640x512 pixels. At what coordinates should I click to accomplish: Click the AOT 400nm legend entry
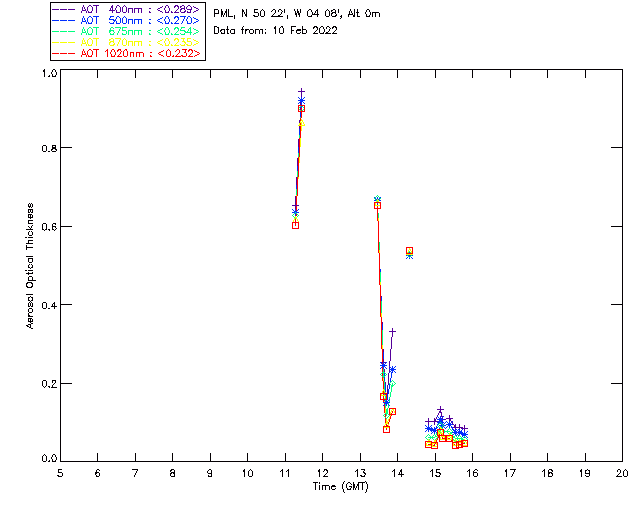126,9
